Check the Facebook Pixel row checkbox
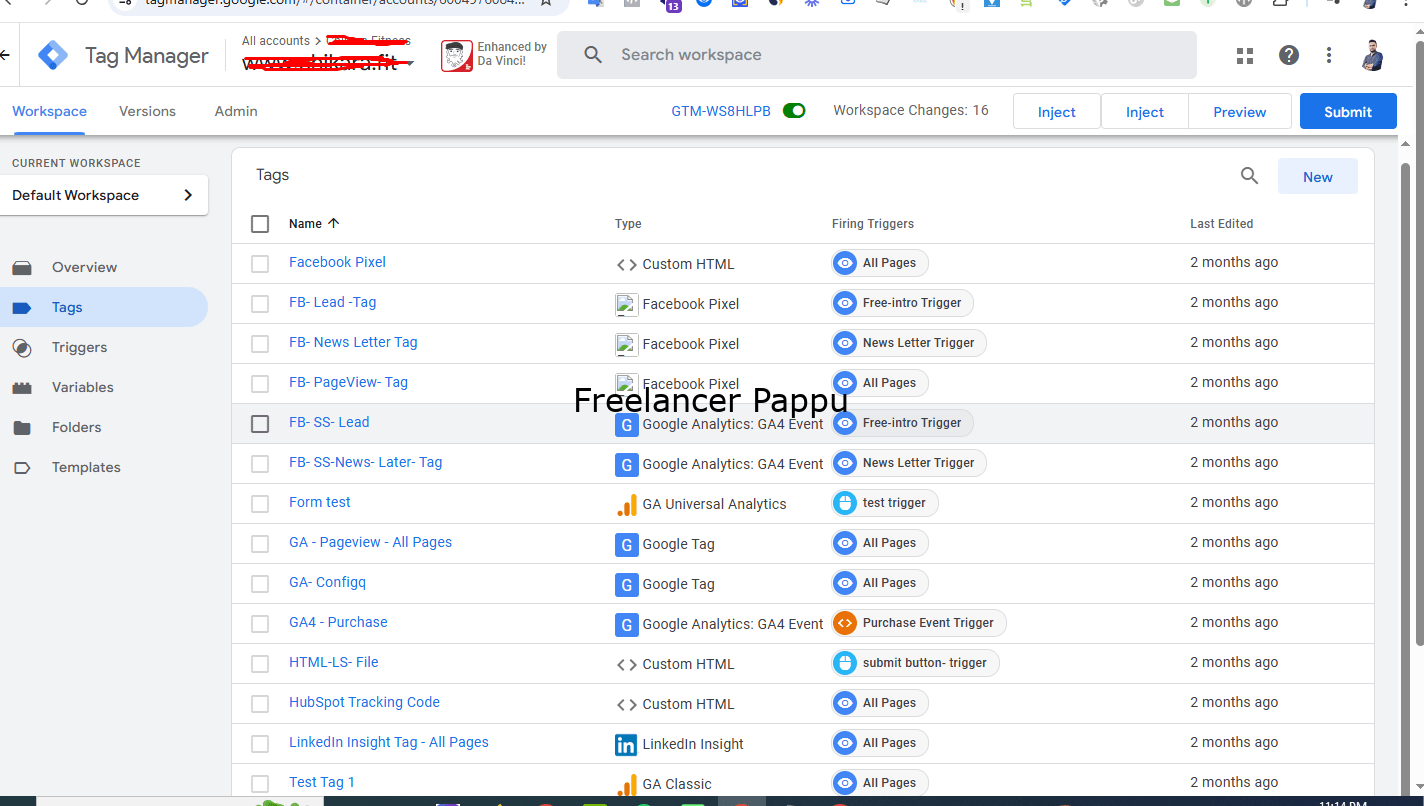The height and width of the screenshot is (806, 1424). pos(260,264)
